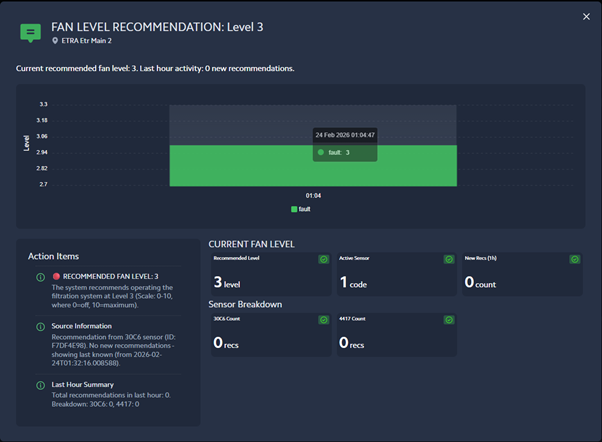
Task: Click the filtration system Level 3 description text
Action: pos(112,296)
